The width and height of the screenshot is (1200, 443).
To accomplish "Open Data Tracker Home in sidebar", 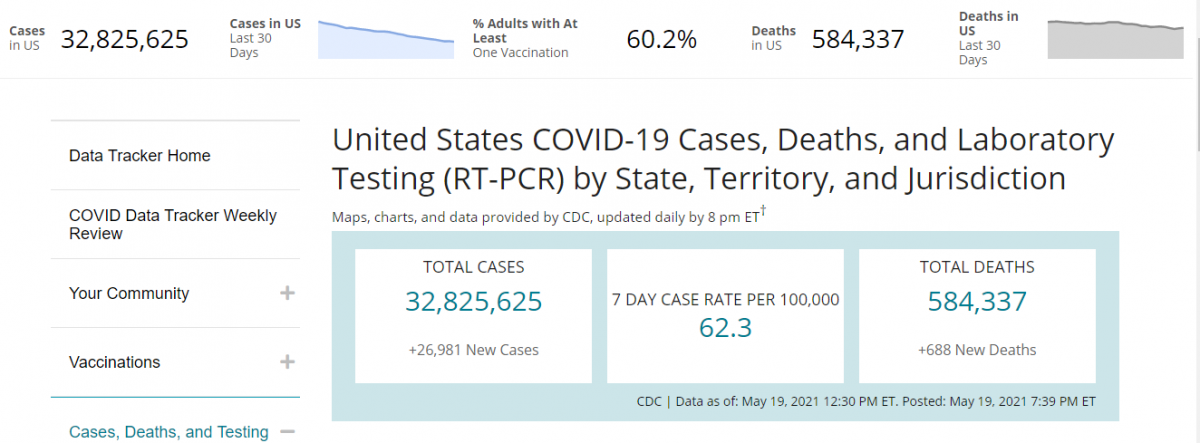I will click(x=140, y=156).
